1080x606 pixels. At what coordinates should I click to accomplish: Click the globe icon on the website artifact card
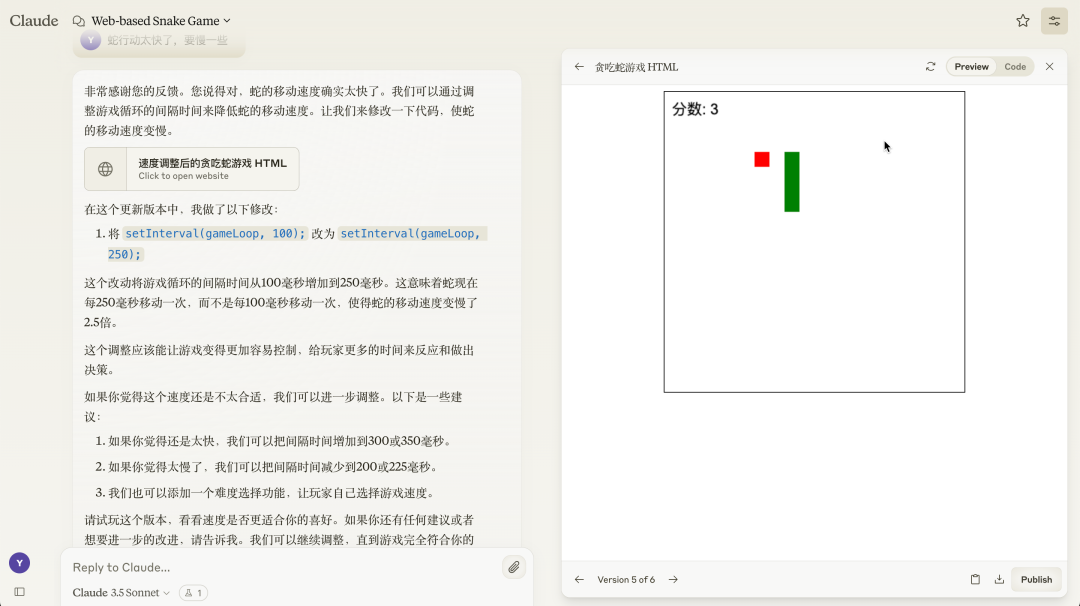pyautogui.click(x=104, y=168)
